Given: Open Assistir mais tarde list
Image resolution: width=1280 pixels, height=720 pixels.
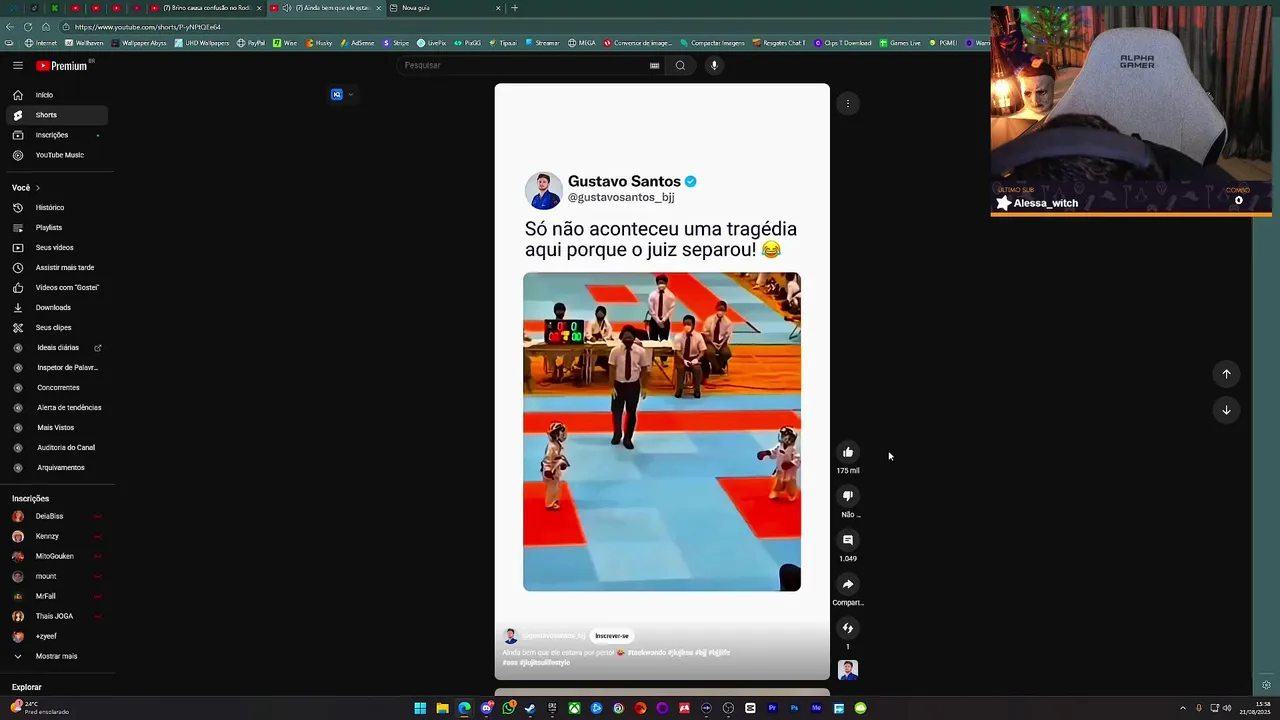Looking at the screenshot, I should (57, 268).
